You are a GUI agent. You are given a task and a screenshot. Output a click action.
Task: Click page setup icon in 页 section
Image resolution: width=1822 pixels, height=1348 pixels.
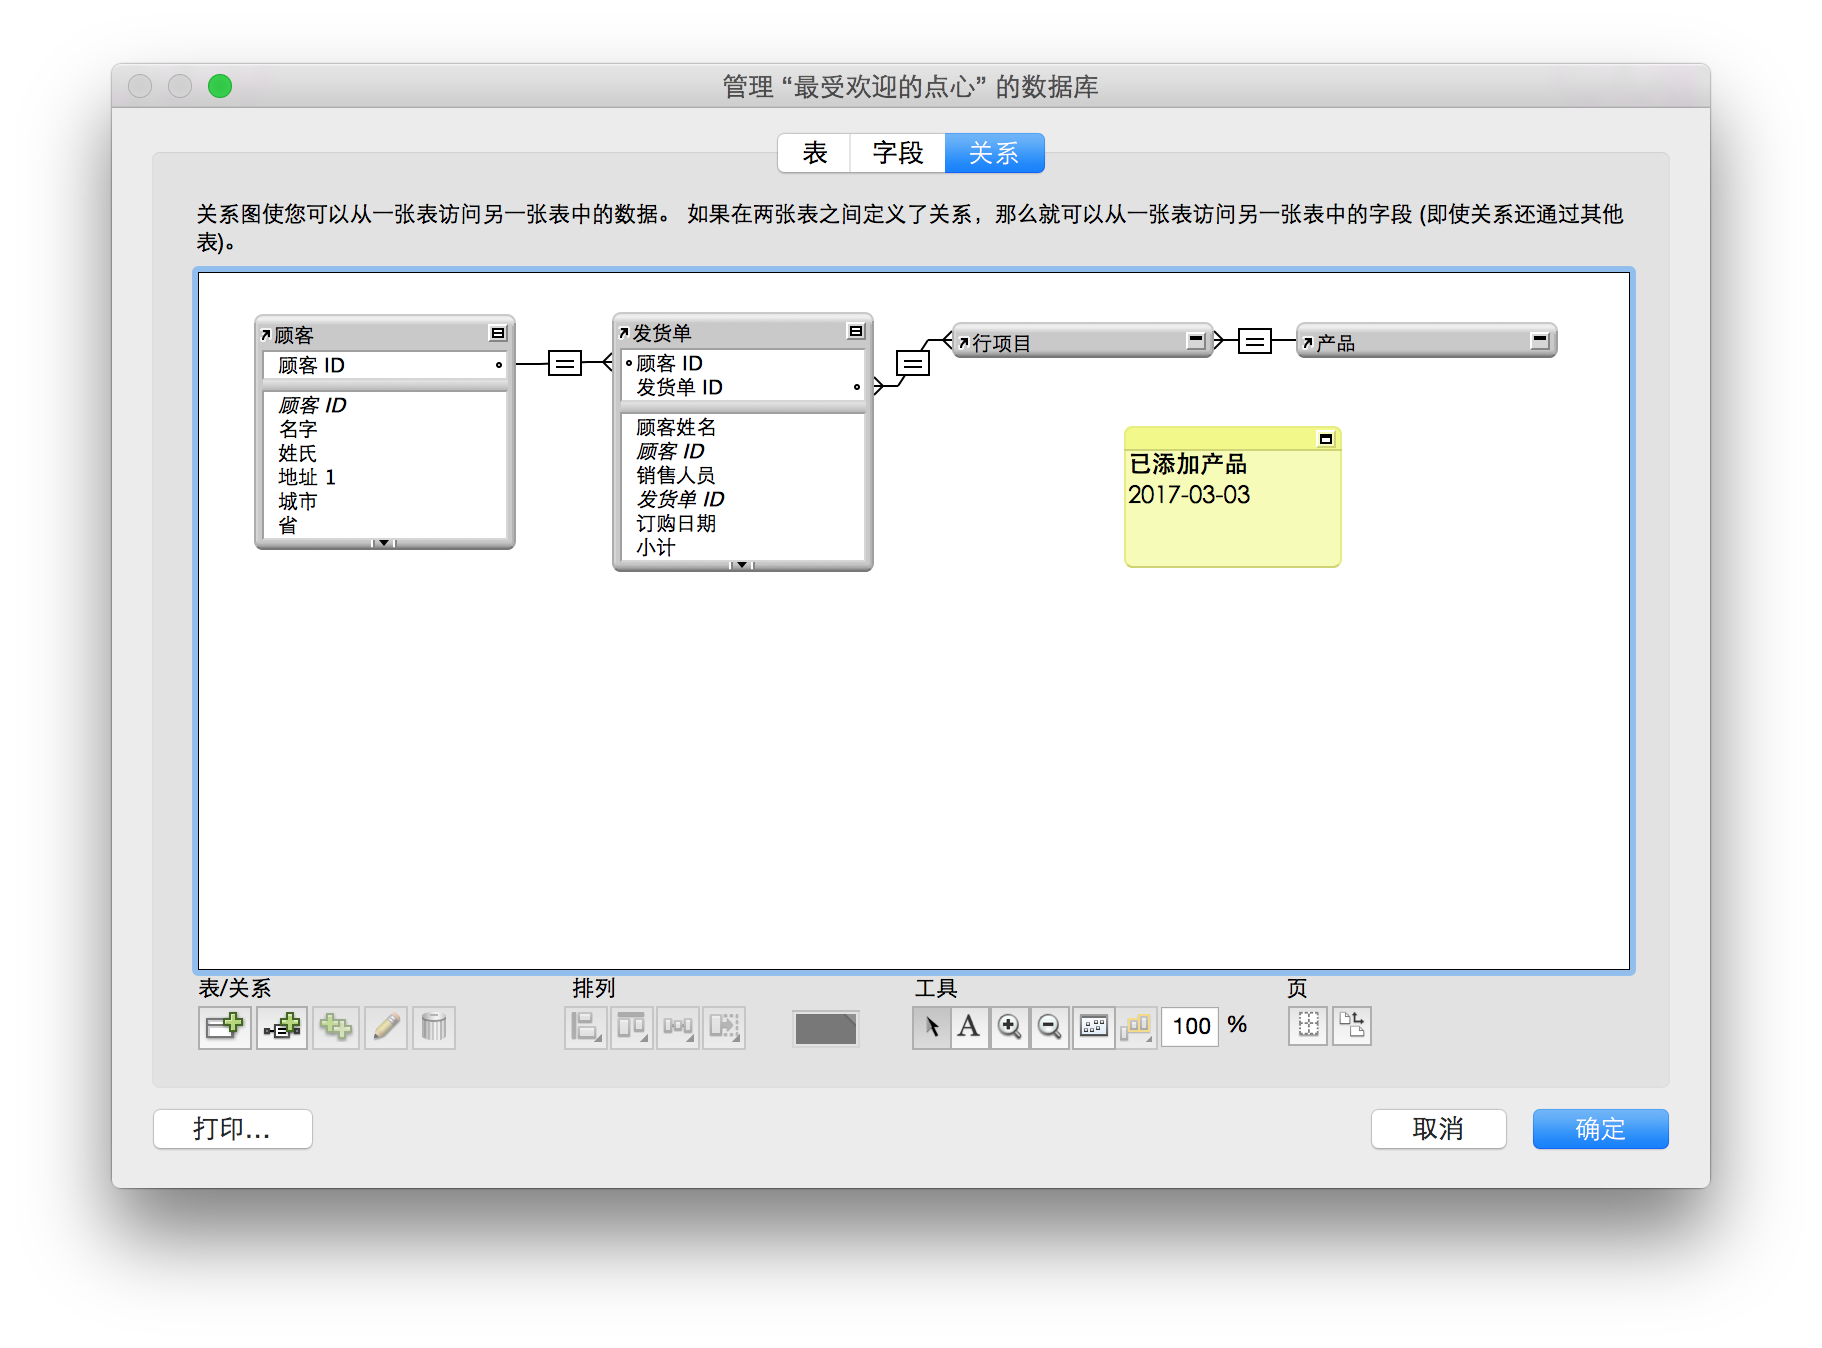coord(1352,1025)
